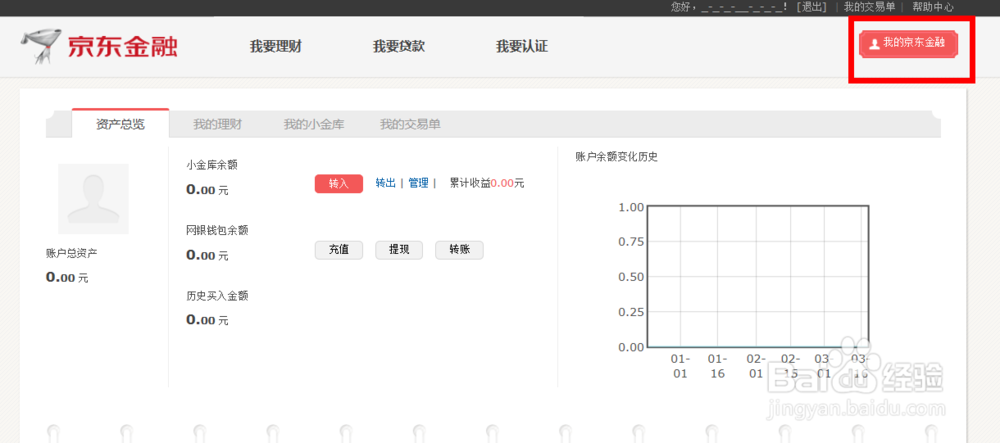Select the 资产总览 tab
Image resolution: width=1000 pixels, height=443 pixels.
point(121,124)
